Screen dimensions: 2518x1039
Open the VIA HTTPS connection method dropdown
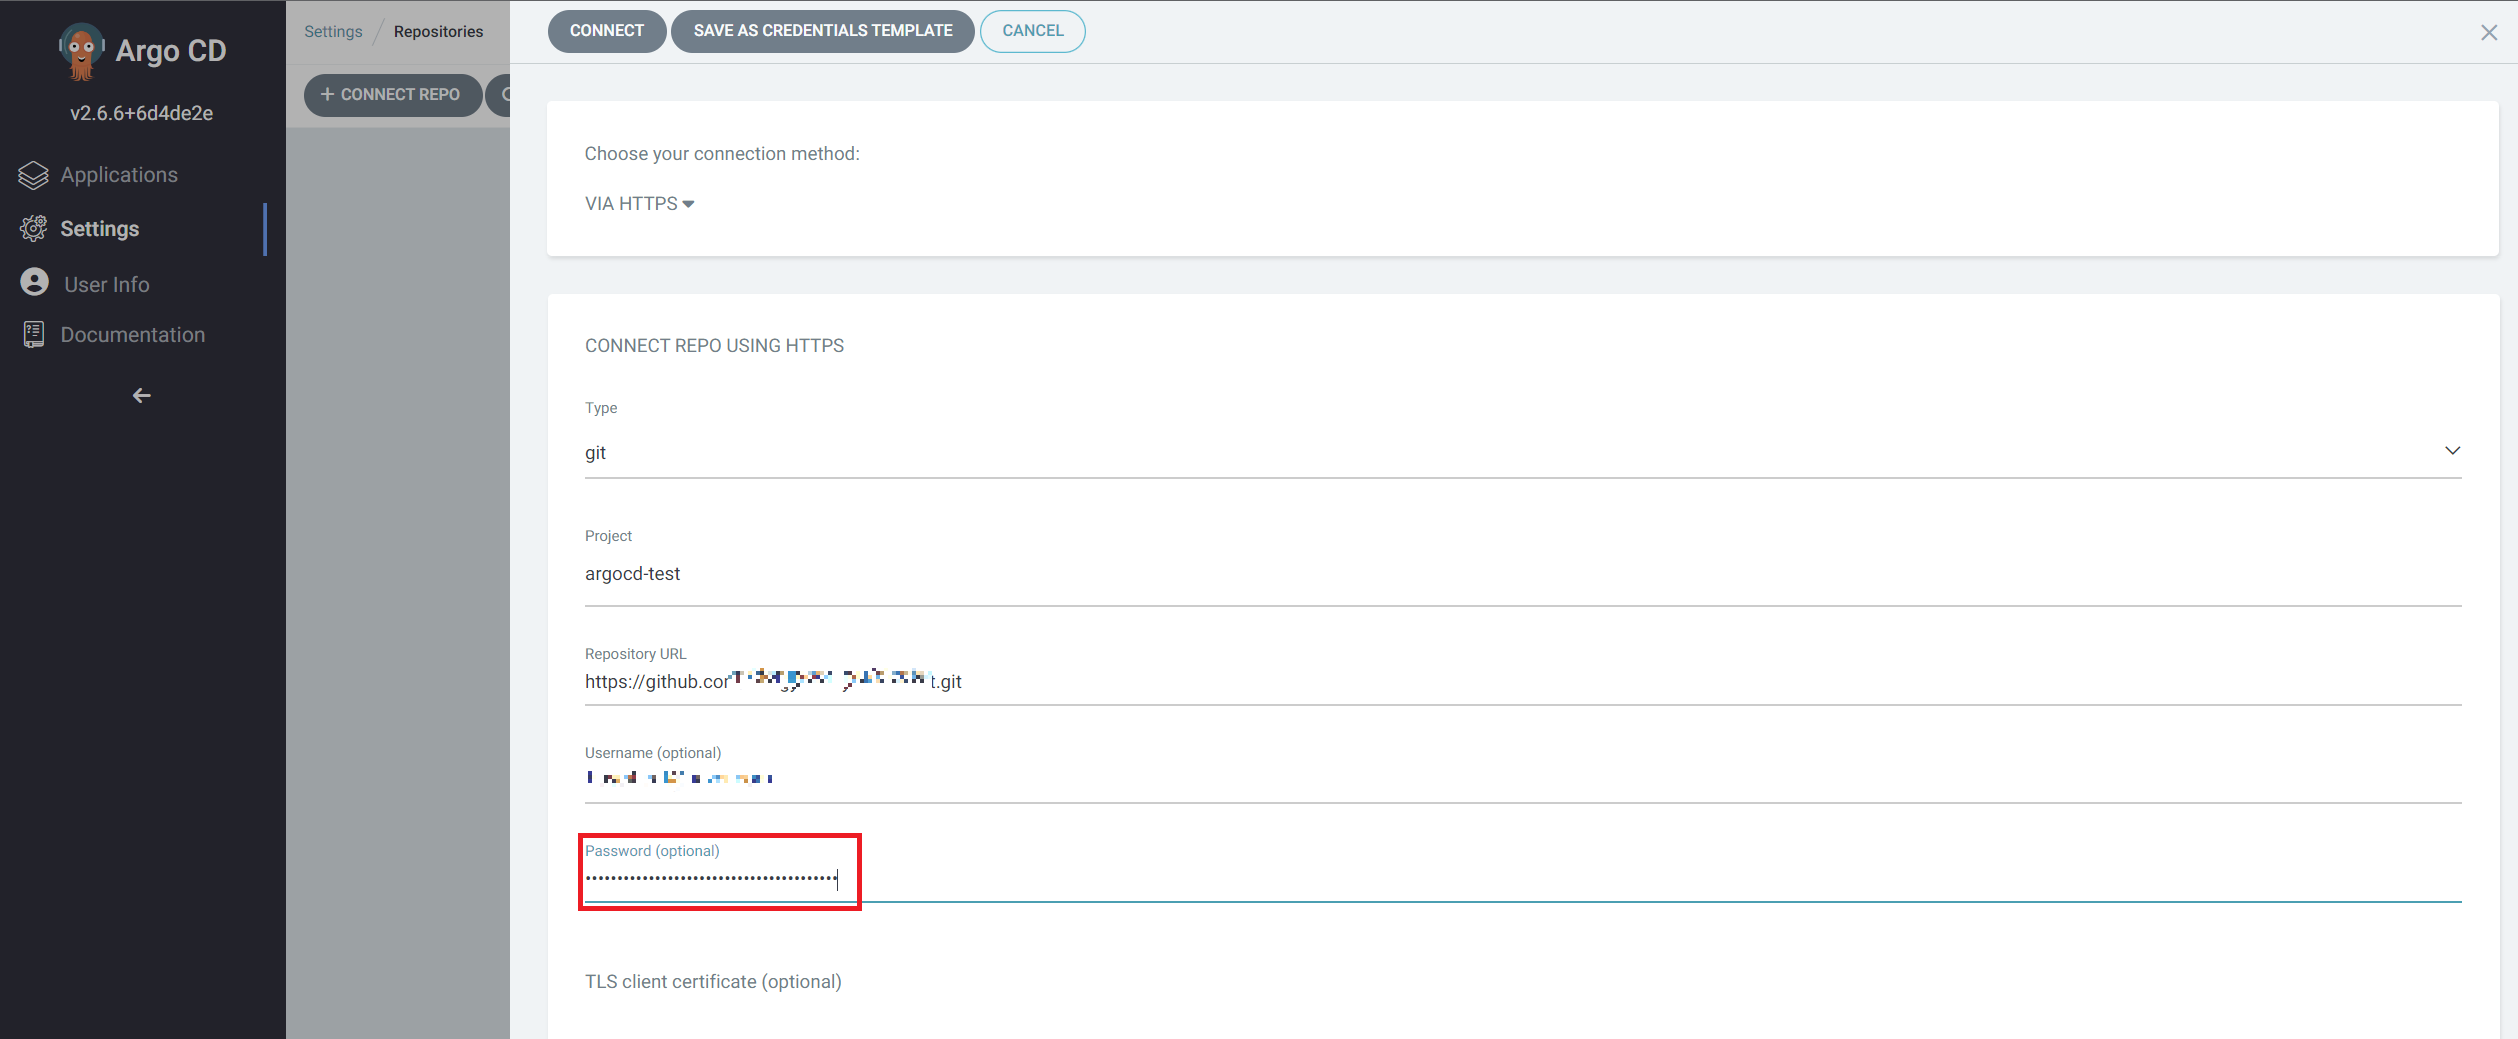point(639,204)
